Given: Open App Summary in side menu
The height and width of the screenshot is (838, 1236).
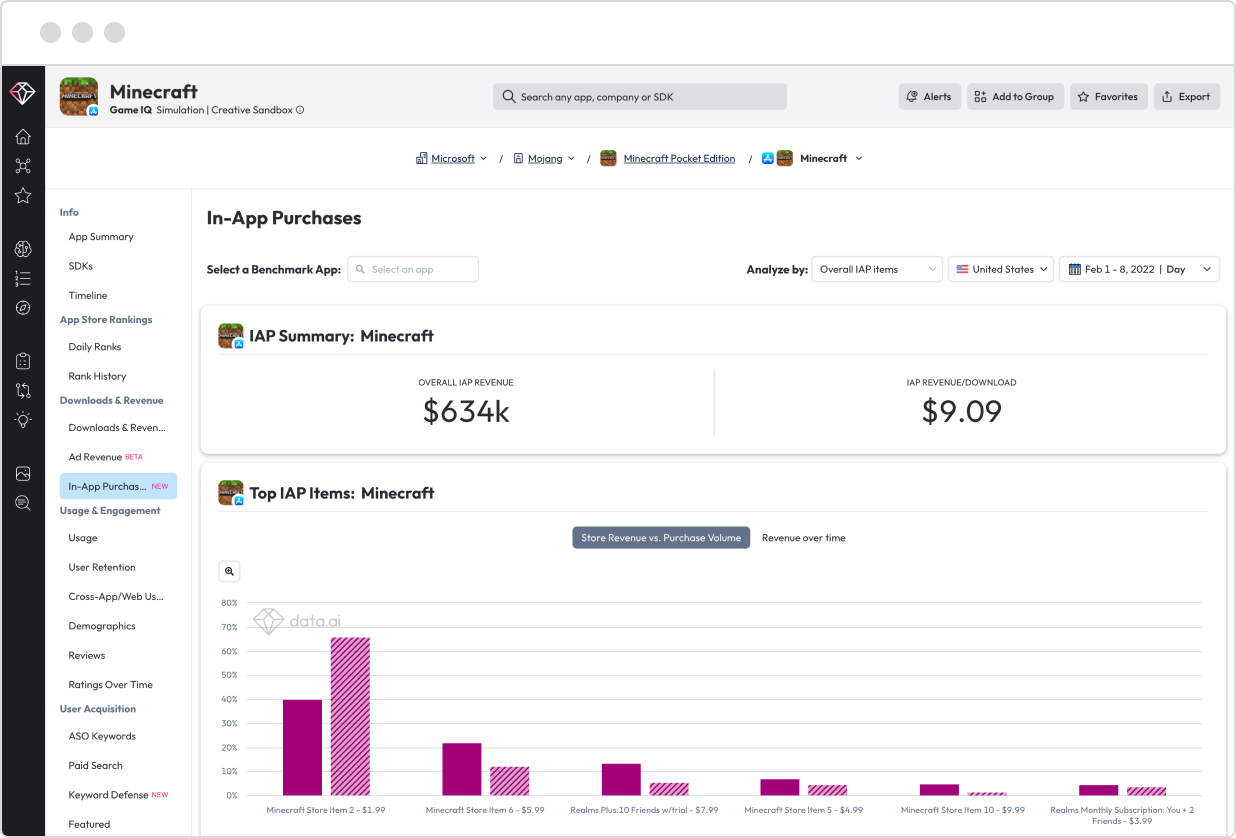Looking at the screenshot, I should [x=101, y=237].
